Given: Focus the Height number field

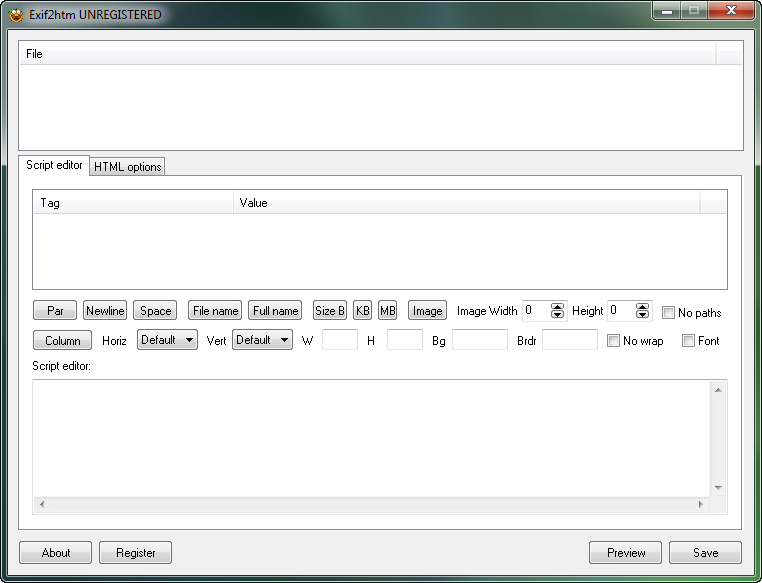Looking at the screenshot, I should pyautogui.click(x=622, y=310).
